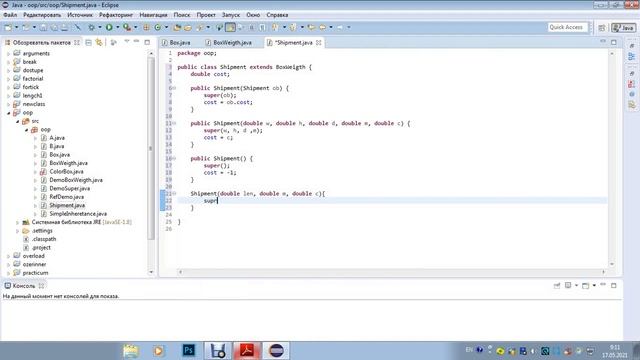Open the Declaration icon in right trim
The height and width of the screenshot is (360, 640).
tap(632, 105)
